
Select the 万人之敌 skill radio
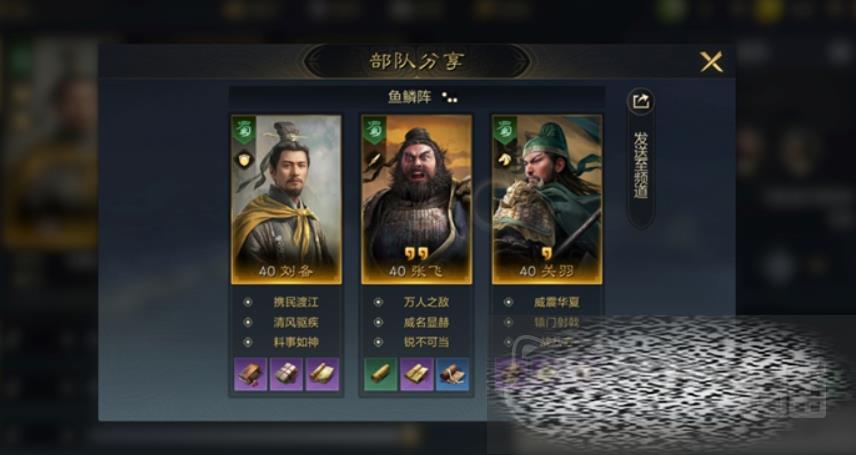click(x=378, y=302)
